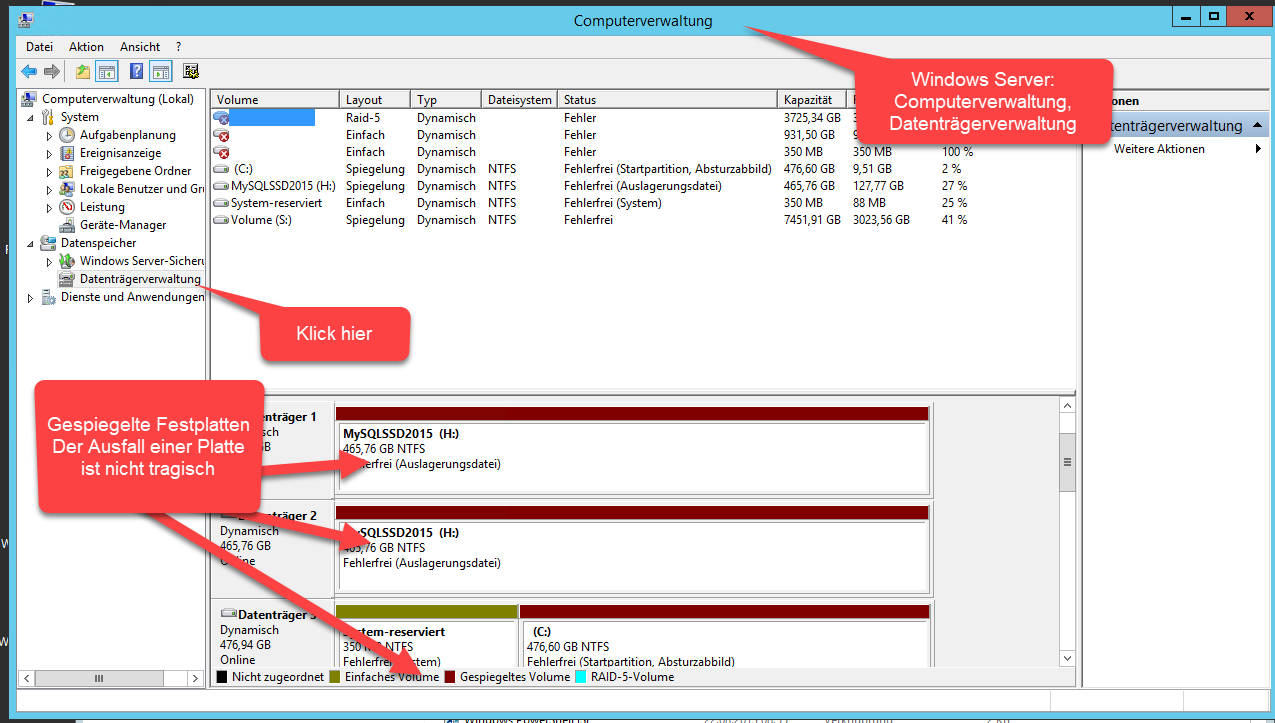Select the Datenträgerverwaltung tree icon
1275x723 pixels.
tap(67, 279)
